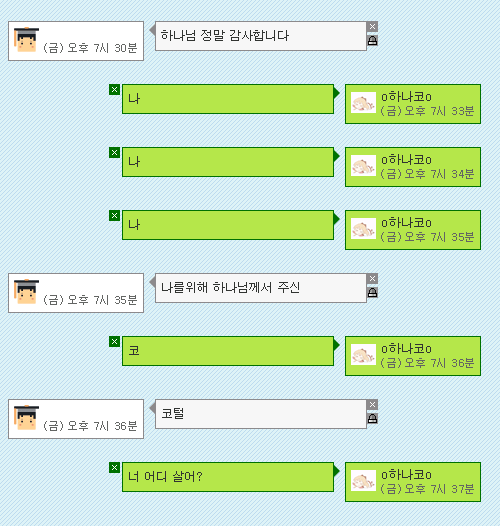This screenshot has width=500, height=526.
Task: Delete the '나' message sent at 7시 35분
Action: click(x=114, y=215)
